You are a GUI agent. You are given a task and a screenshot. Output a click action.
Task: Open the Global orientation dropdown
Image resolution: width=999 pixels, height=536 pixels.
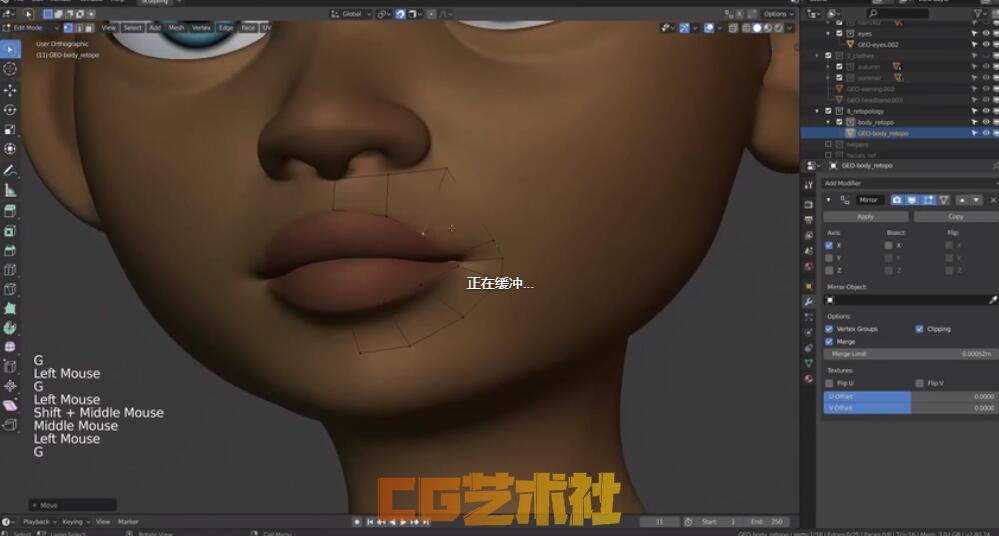[351, 14]
